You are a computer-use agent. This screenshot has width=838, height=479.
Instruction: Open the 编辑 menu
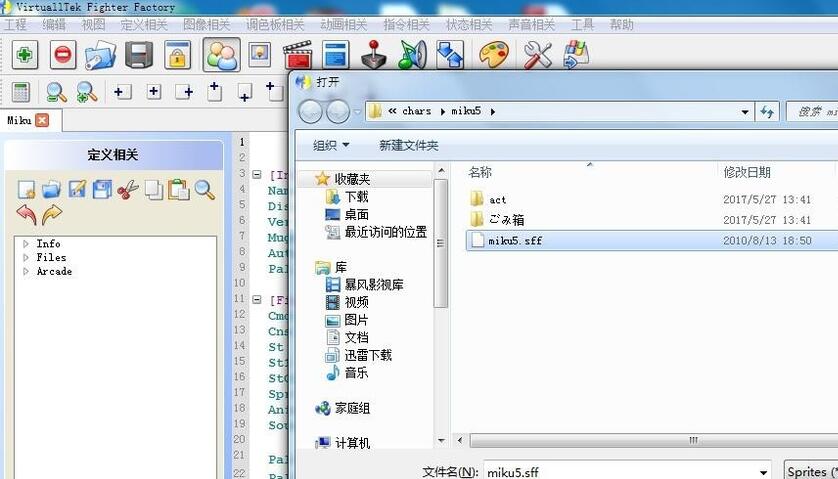tap(54, 25)
